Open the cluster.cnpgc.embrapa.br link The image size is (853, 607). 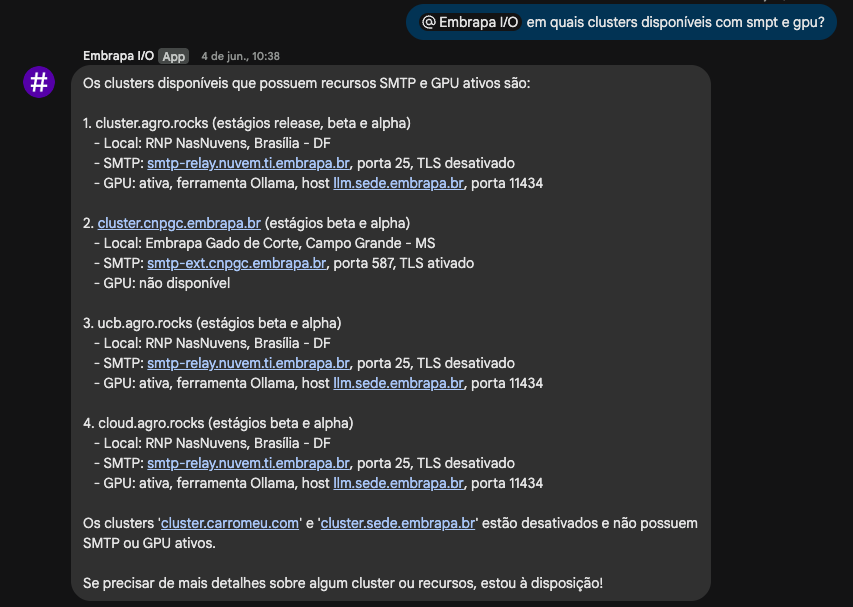click(x=179, y=224)
